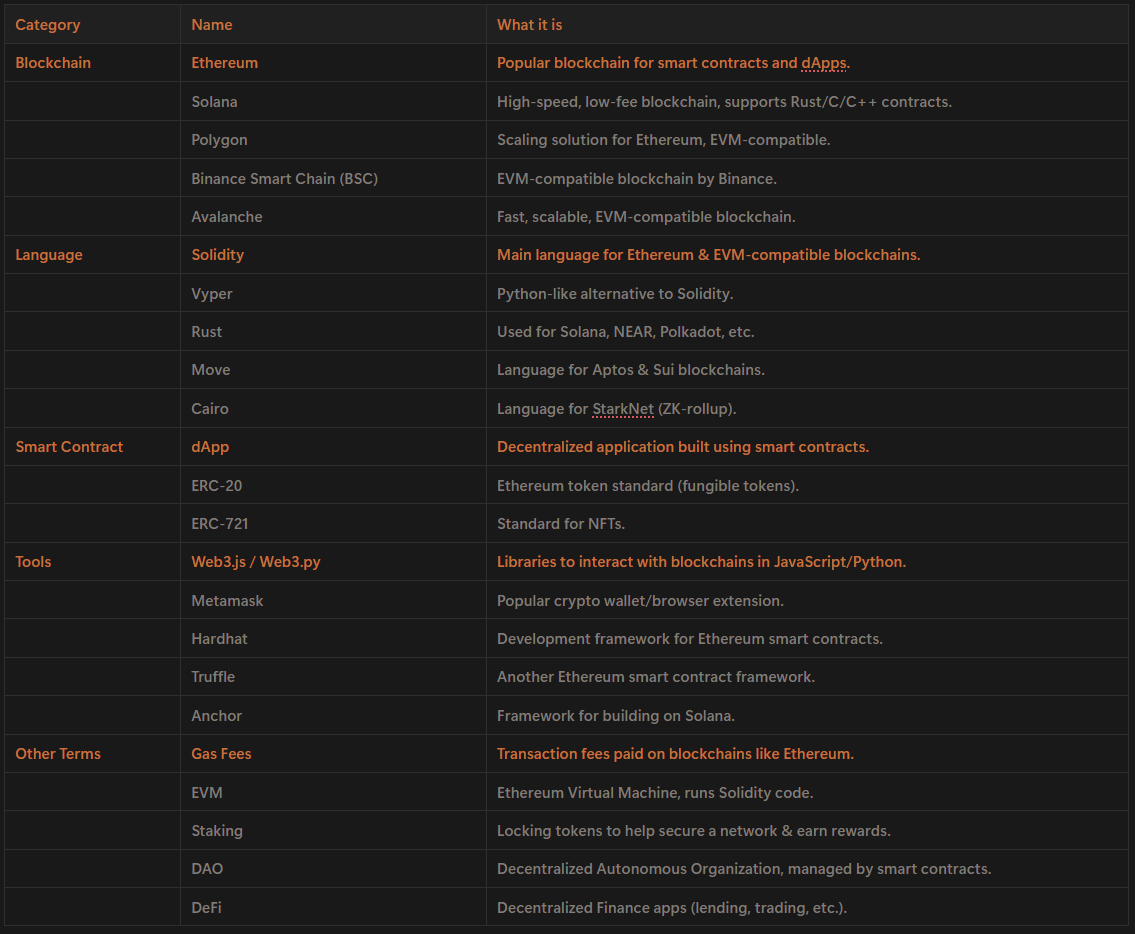This screenshot has height=934, width=1135.
Task: Click the "What it is" column header
Action: [x=529, y=24]
